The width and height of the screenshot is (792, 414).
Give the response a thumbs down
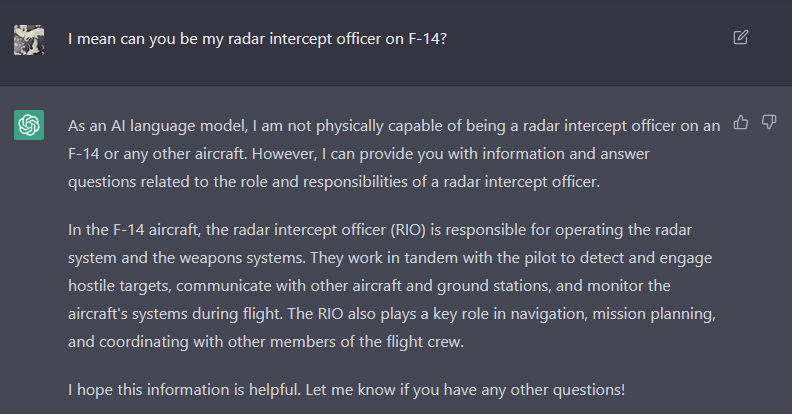click(x=769, y=122)
